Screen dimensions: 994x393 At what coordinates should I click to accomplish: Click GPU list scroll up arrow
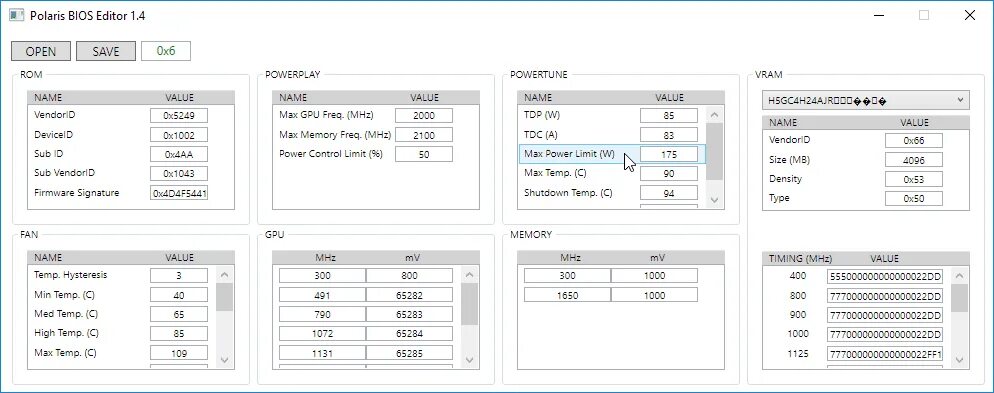(x=469, y=275)
